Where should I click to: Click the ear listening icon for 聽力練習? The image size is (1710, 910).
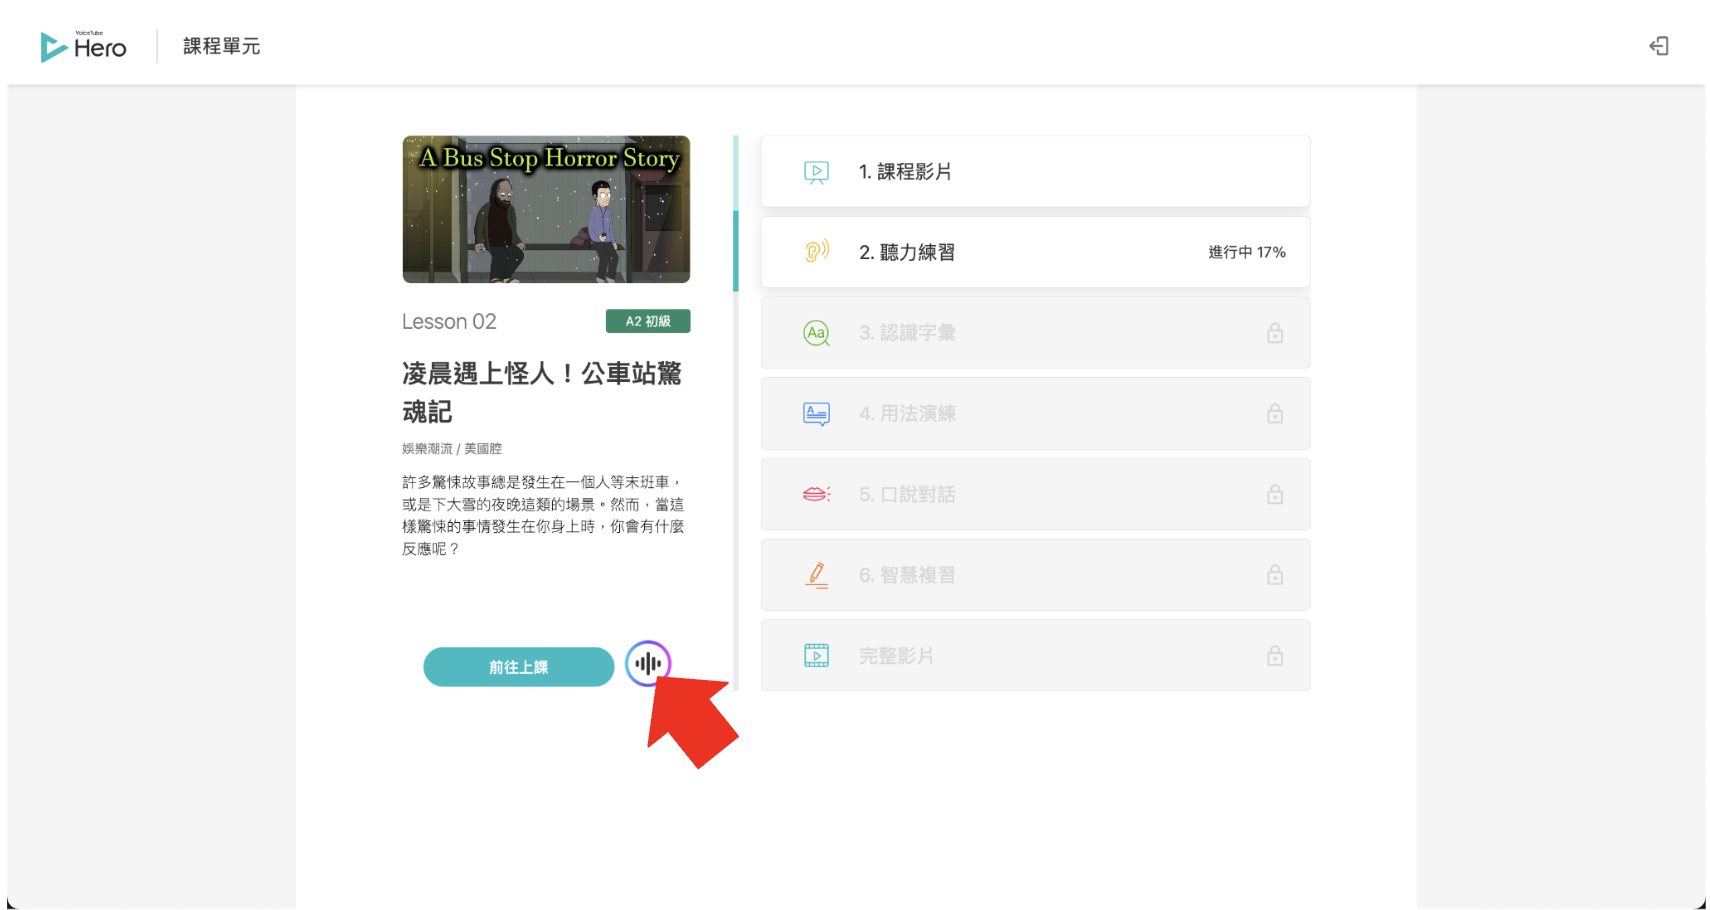(817, 252)
